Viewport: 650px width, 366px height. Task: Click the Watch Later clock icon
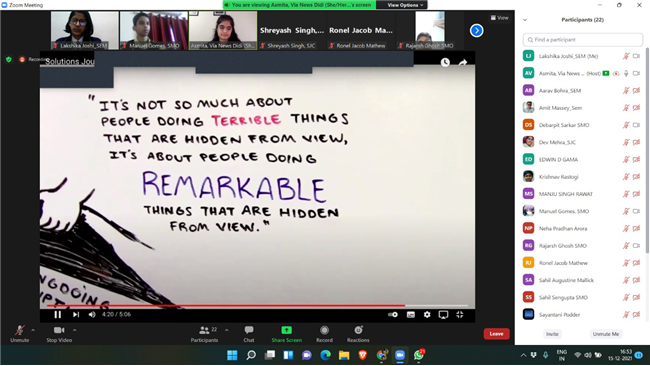pyautogui.click(x=445, y=62)
